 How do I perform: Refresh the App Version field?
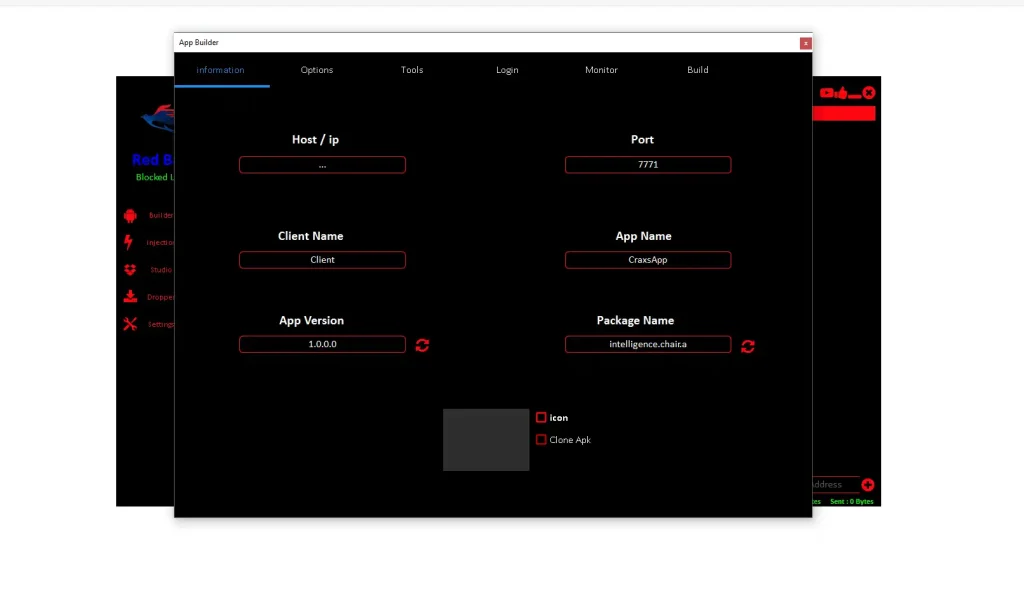[422, 345]
